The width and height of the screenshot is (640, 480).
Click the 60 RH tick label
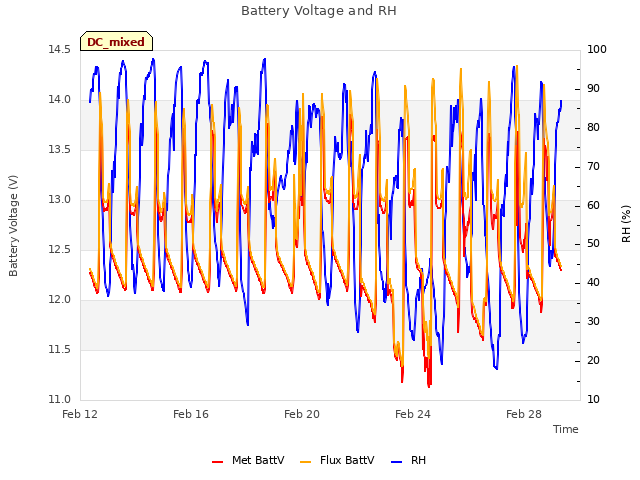[x=593, y=205]
